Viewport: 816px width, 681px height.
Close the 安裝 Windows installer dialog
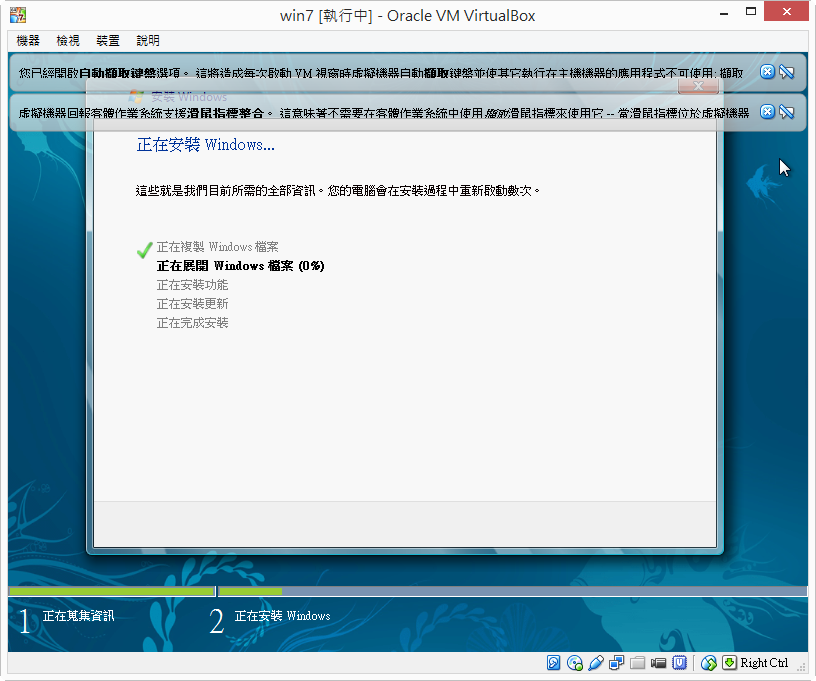[x=698, y=86]
